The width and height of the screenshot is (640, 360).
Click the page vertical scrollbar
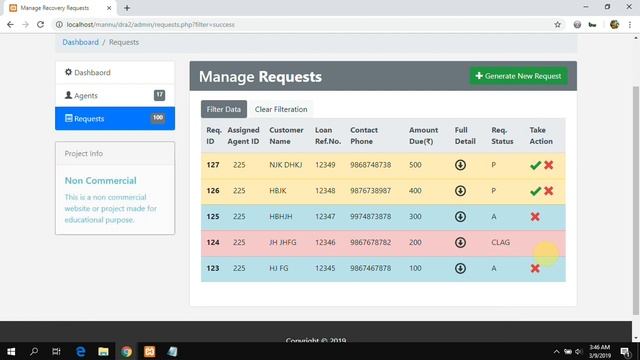coord(636,200)
